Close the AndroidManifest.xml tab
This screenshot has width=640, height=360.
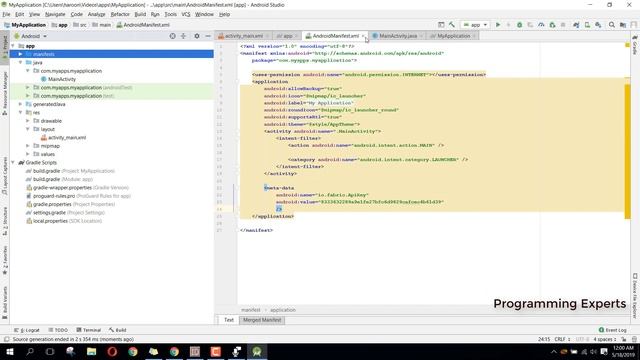click(363, 36)
